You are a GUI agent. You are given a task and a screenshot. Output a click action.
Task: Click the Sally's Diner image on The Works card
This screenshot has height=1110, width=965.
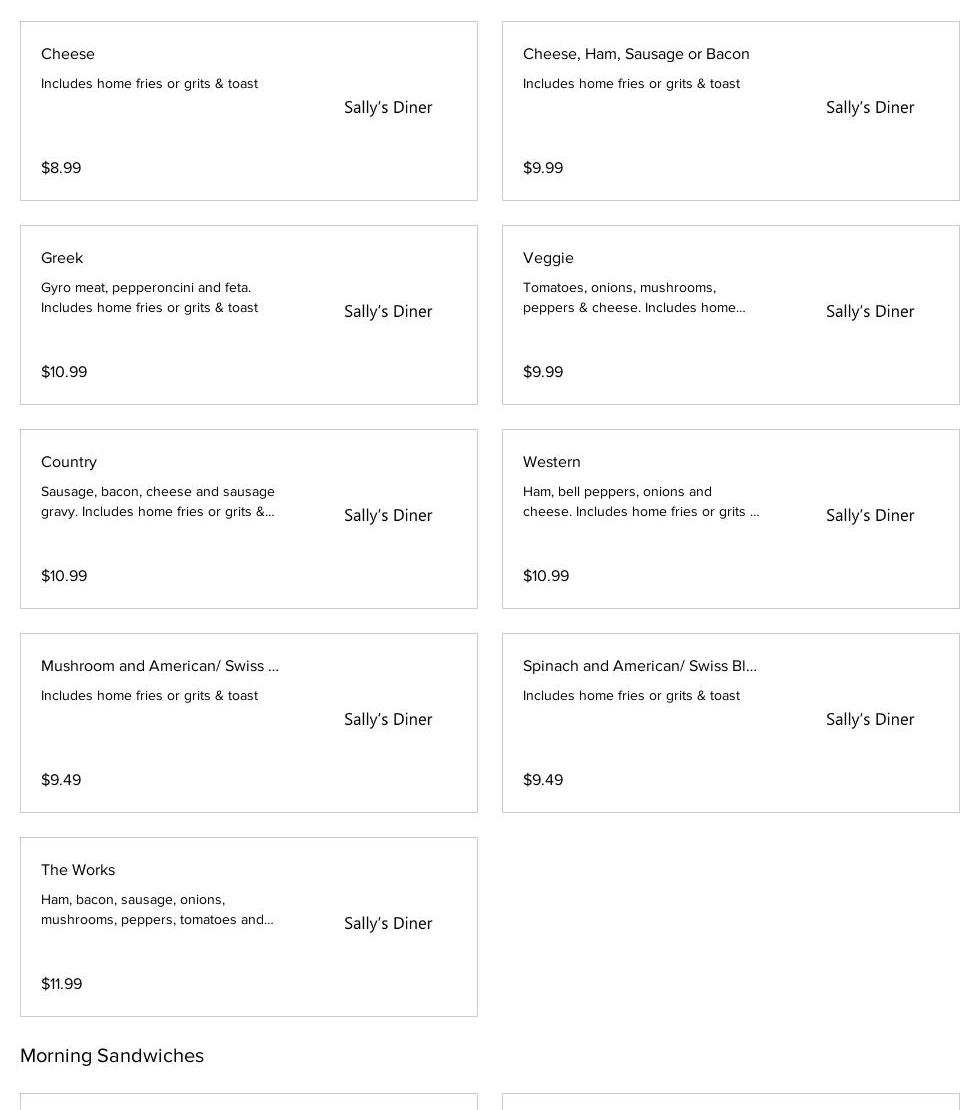point(388,924)
